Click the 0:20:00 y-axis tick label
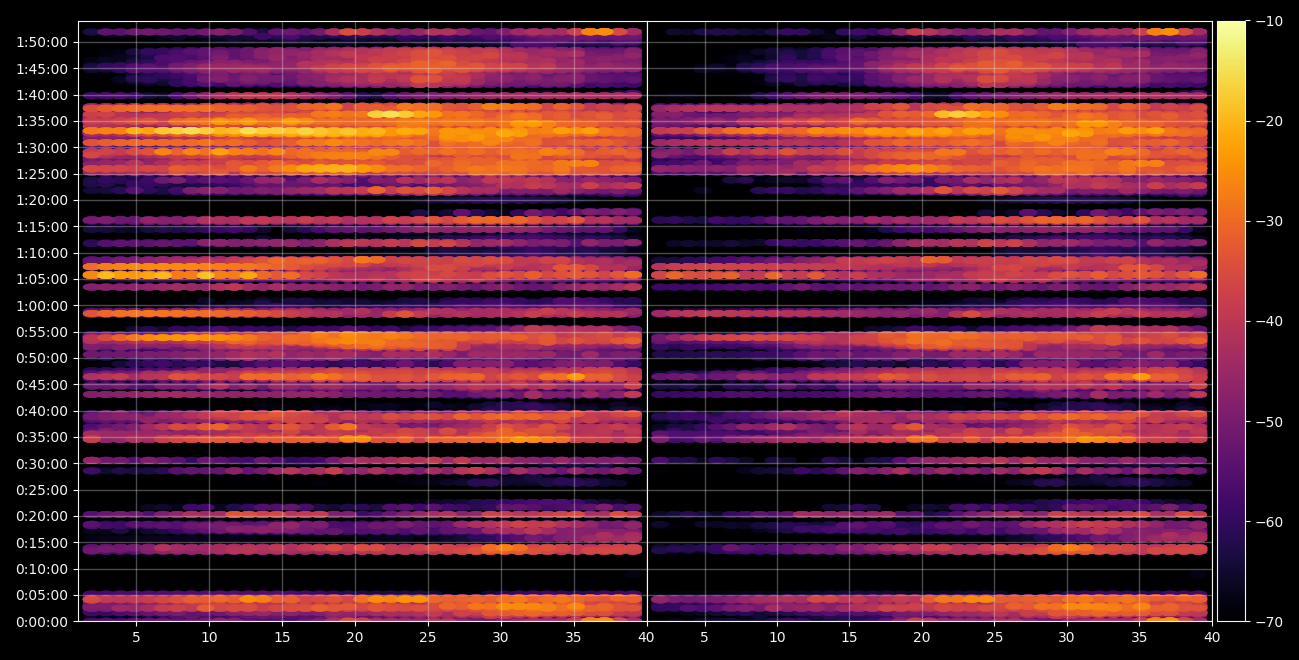Viewport: 1299px width, 660px height. click(42, 516)
